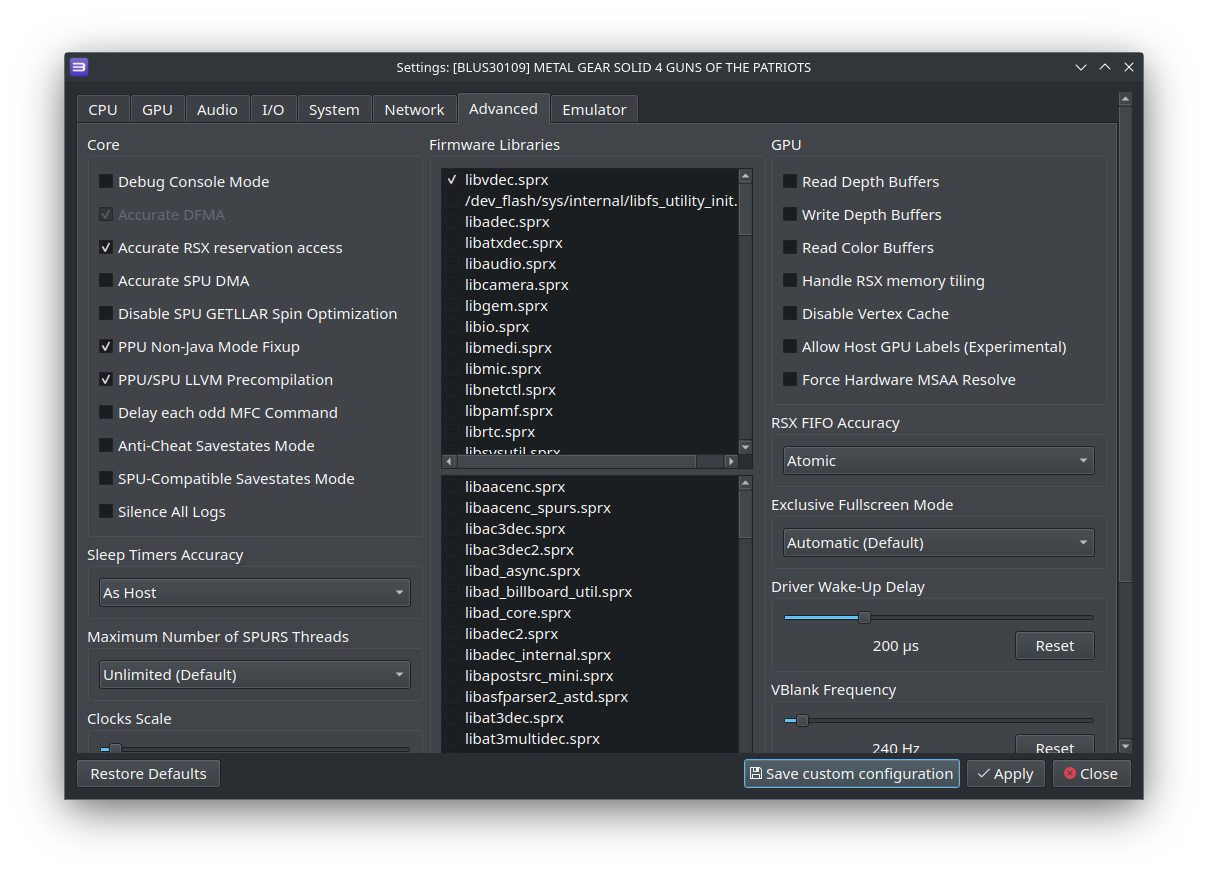The height and width of the screenshot is (876, 1208).
Task: Switch to the CPU tab
Action: (103, 110)
